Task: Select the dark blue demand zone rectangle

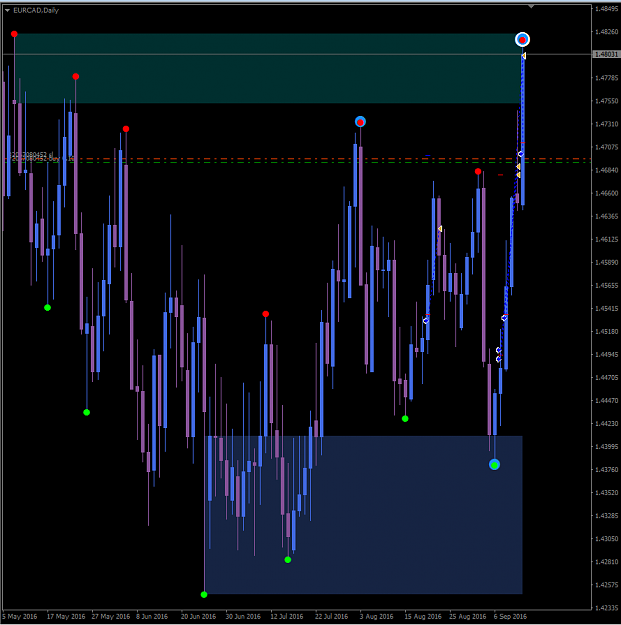Action: [364, 515]
